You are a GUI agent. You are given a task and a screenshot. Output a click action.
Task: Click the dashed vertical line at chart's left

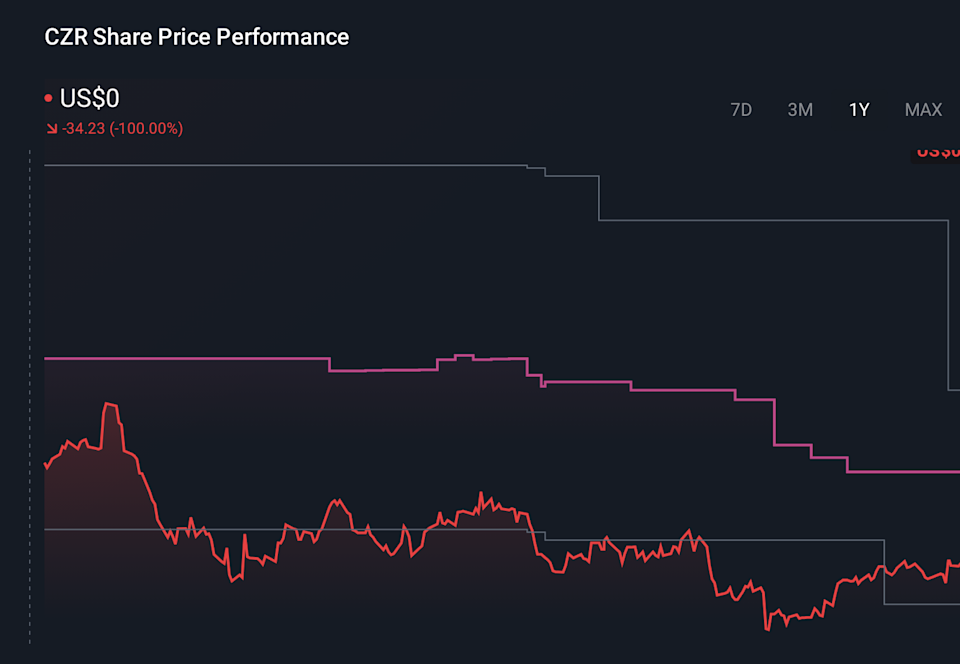tap(30, 400)
